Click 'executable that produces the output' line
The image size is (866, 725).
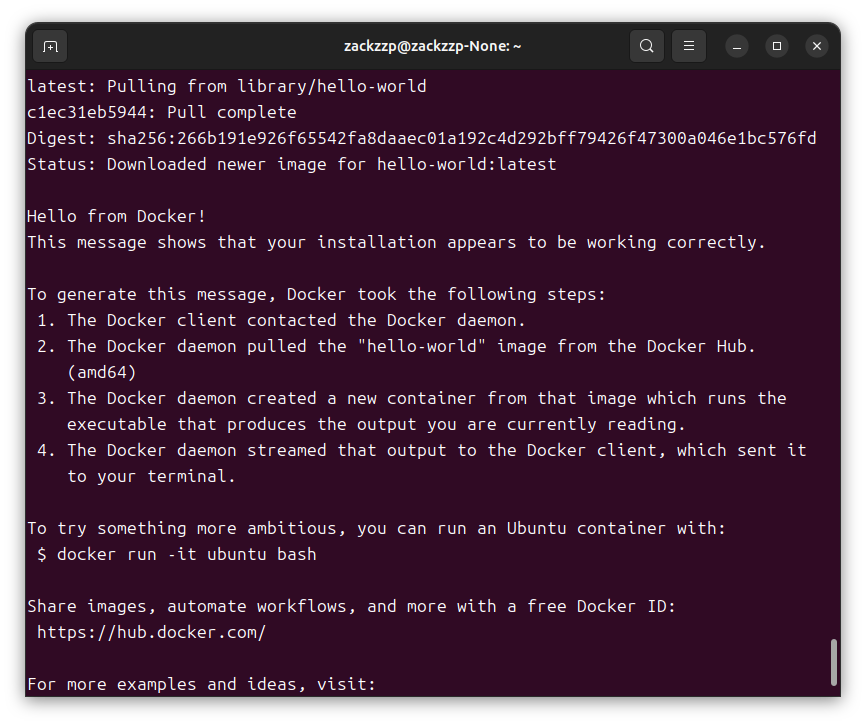[x=376, y=425]
